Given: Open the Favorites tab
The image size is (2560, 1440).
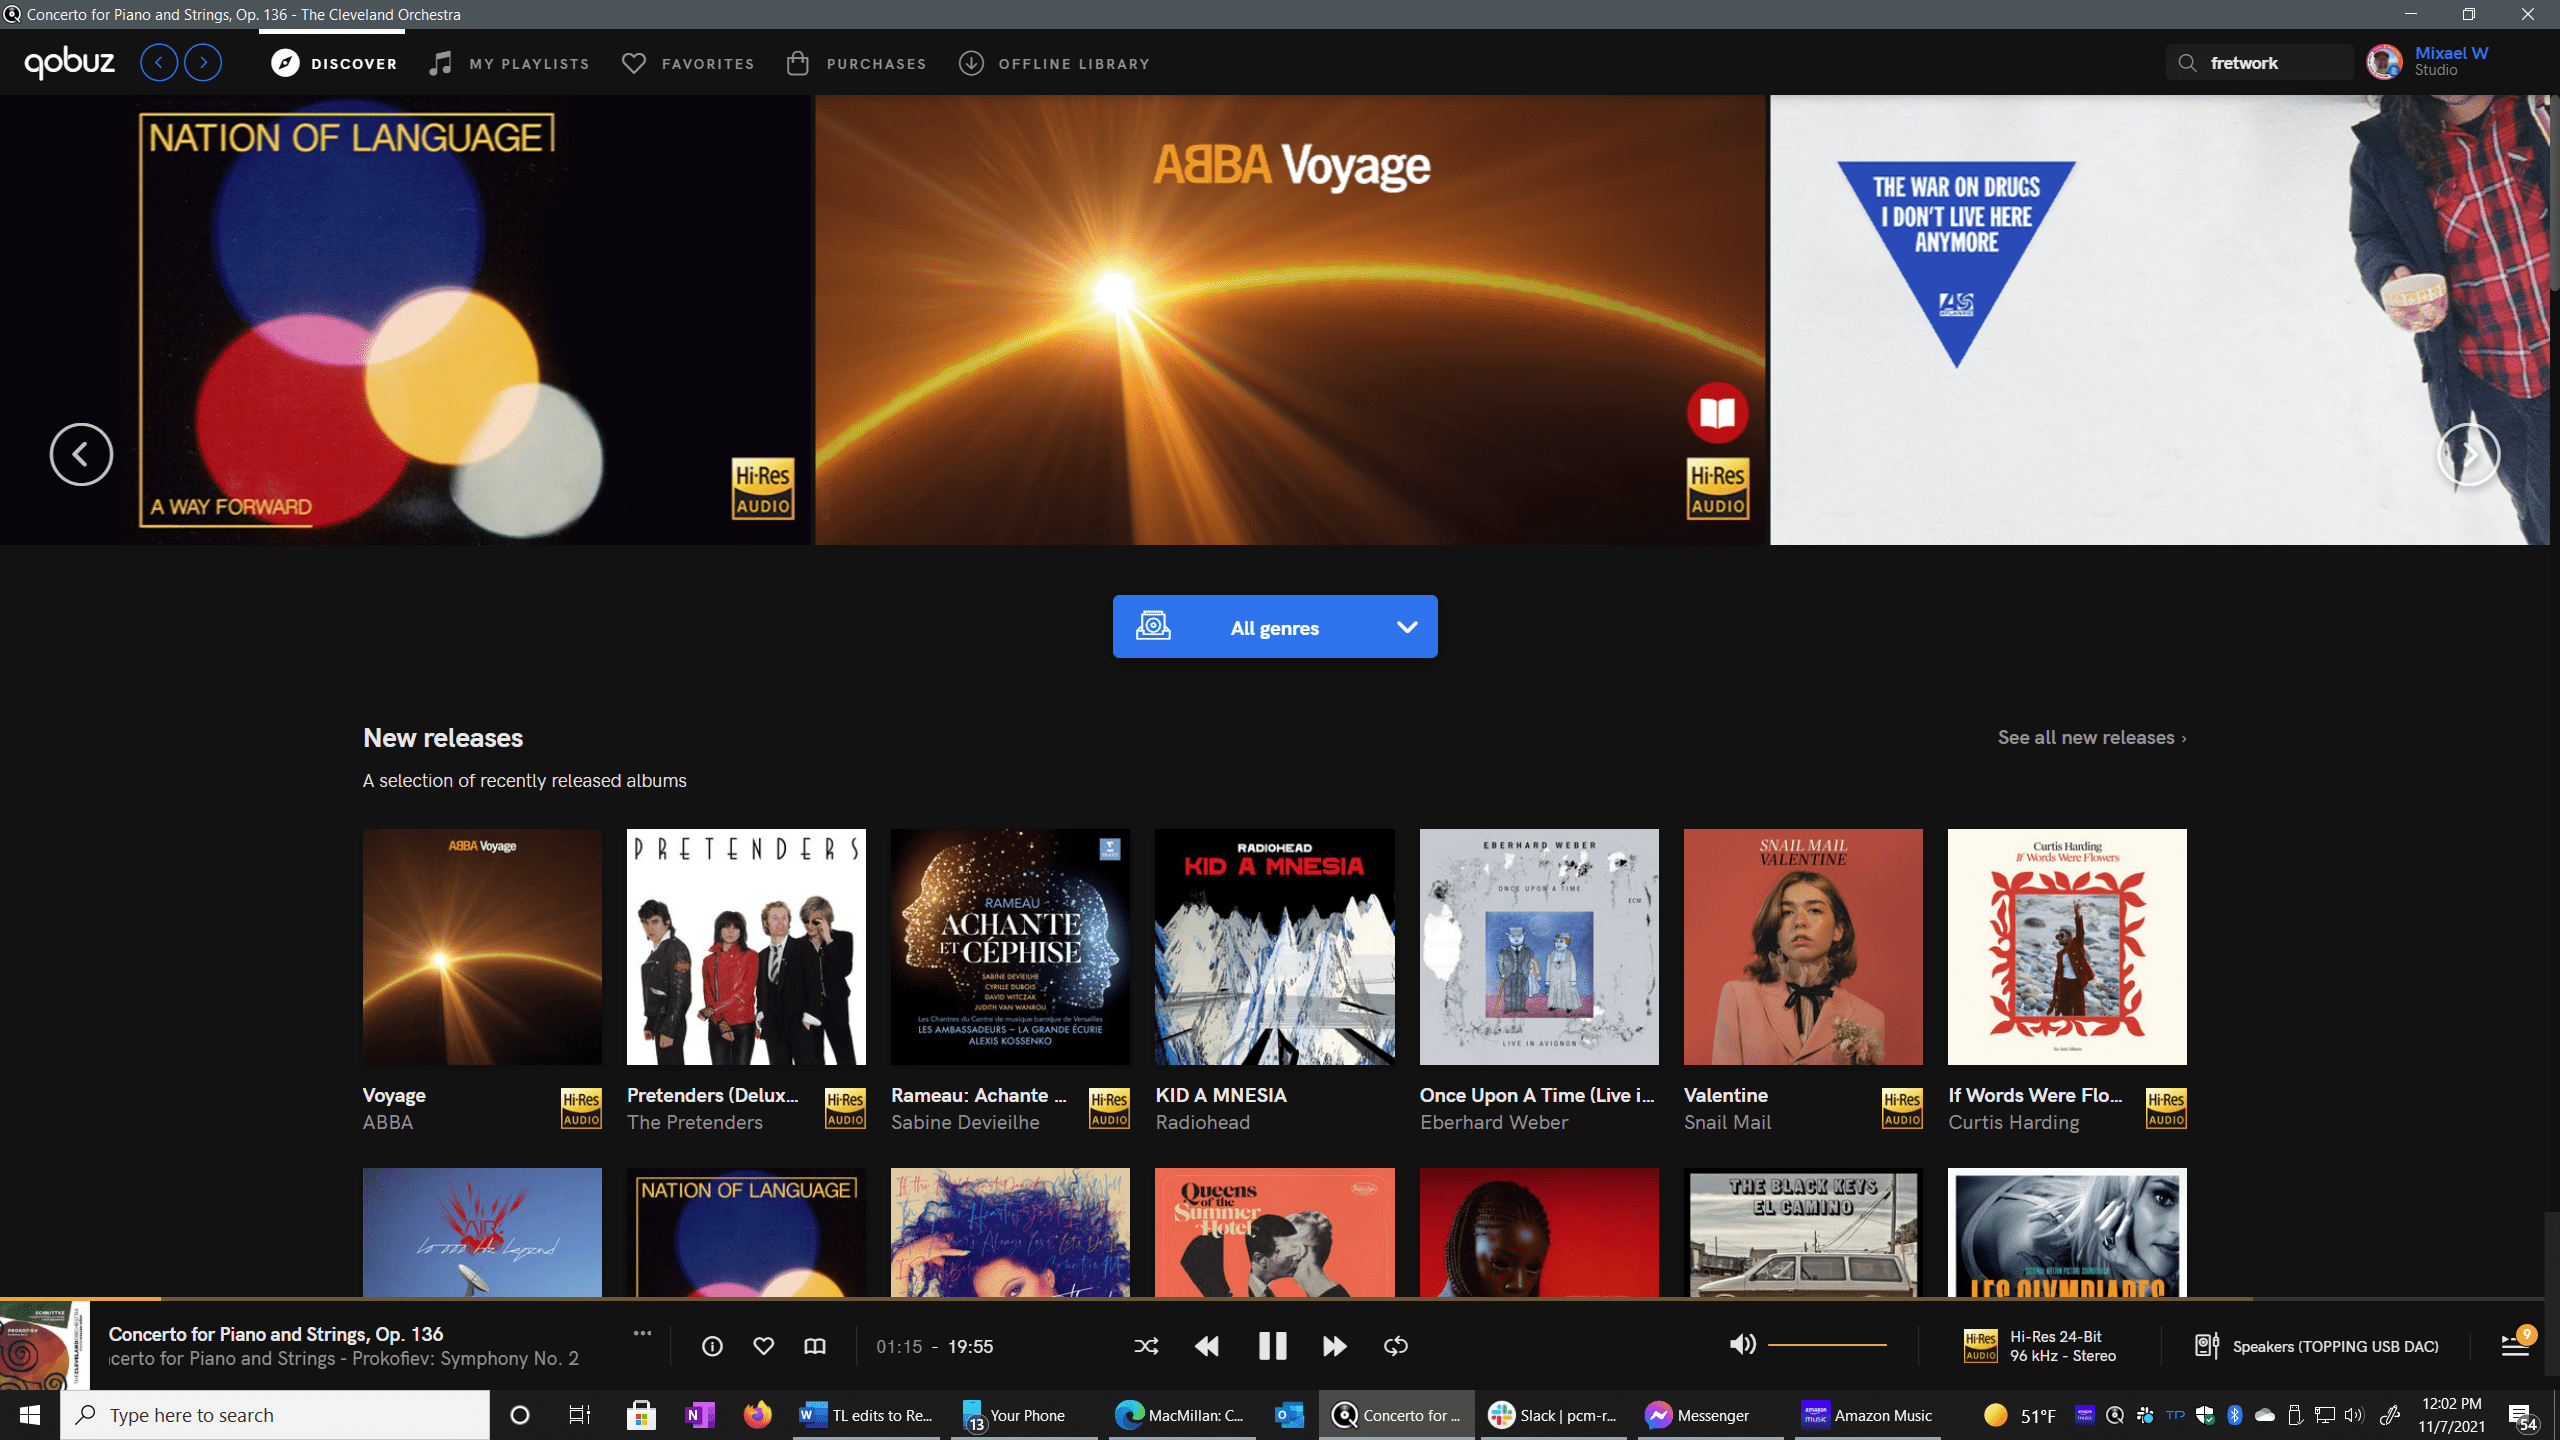Looking at the screenshot, I should point(688,63).
